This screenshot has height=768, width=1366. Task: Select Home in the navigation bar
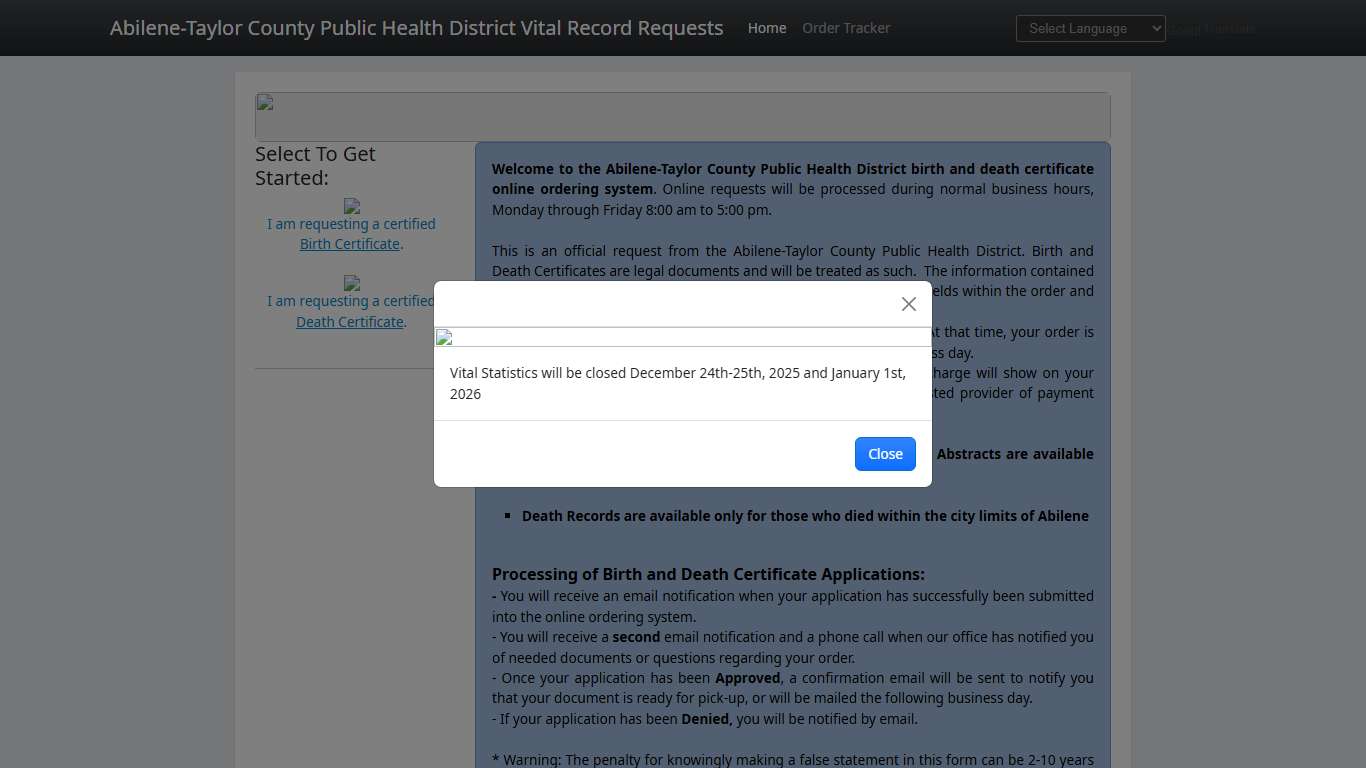pos(766,28)
